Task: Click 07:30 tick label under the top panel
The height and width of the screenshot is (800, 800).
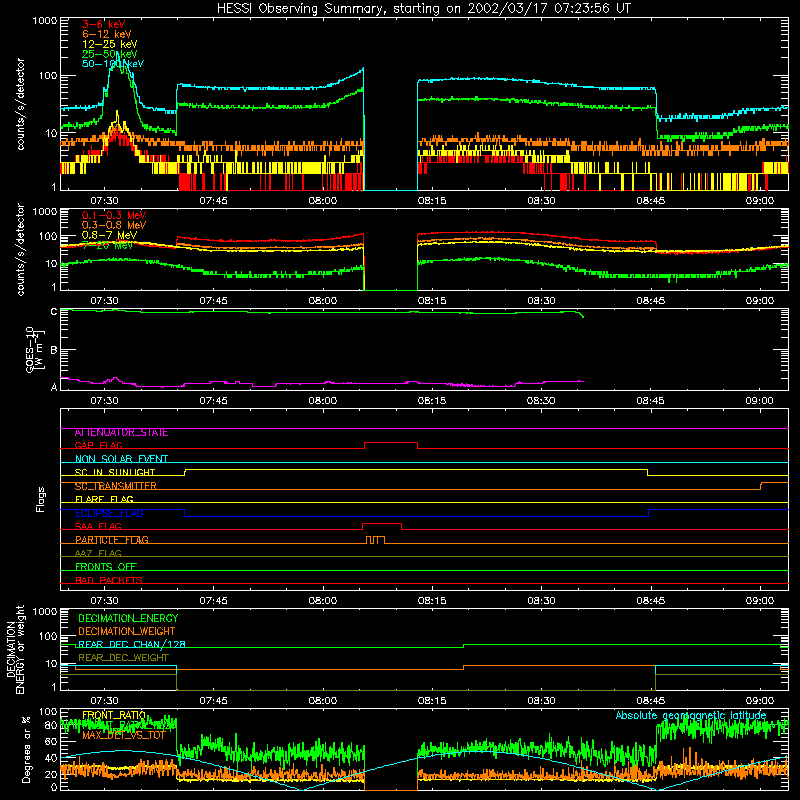Action: (x=104, y=201)
